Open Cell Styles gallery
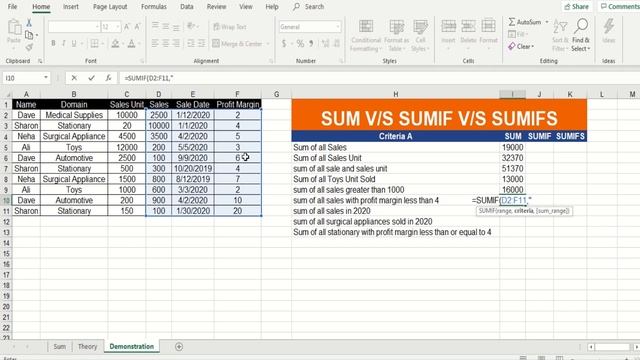The height and width of the screenshot is (360, 640). tap(420, 36)
